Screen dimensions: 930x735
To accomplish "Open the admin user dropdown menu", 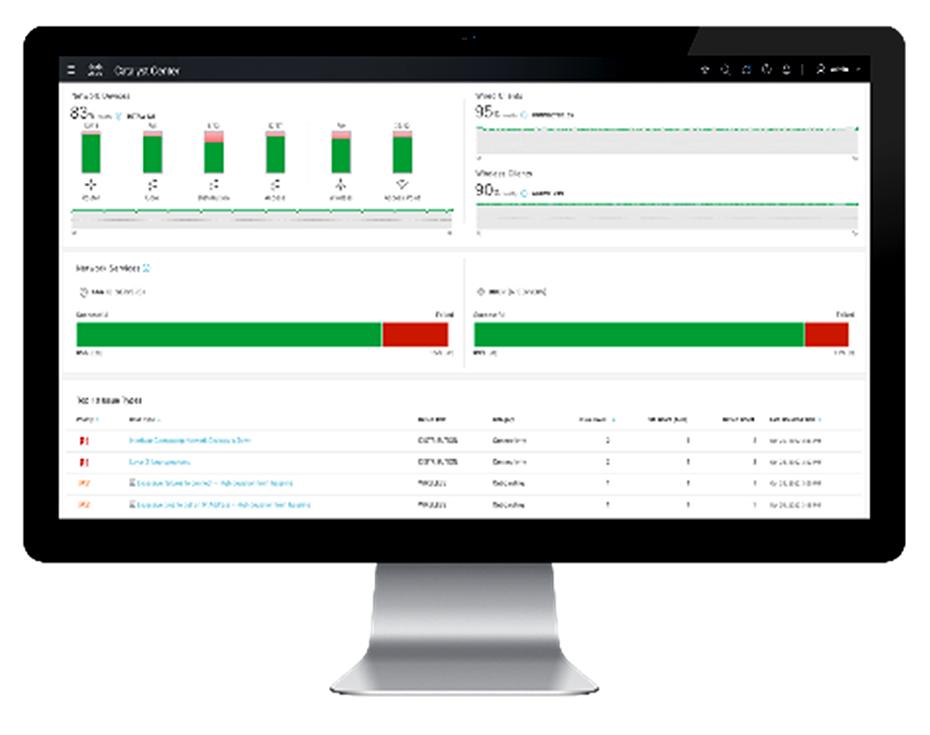I will pos(839,70).
